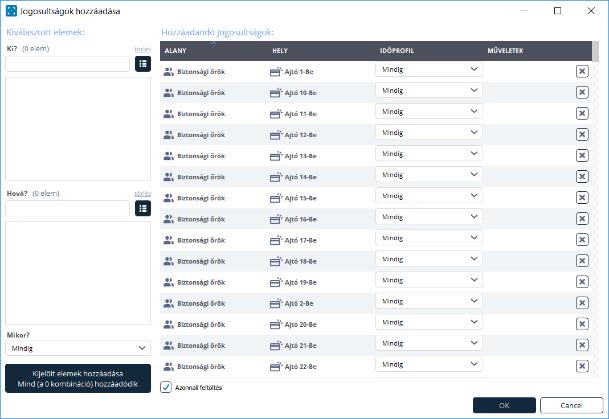The width and height of the screenshot is (609, 419).
Task: Confirm with the OK button
Action: pos(504,405)
